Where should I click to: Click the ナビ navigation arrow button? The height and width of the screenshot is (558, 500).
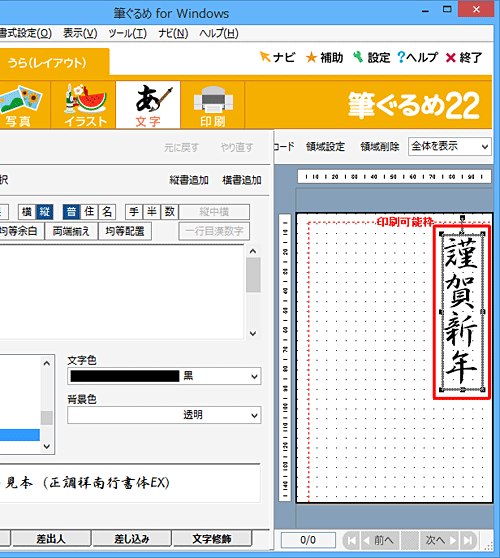click(278, 57)
